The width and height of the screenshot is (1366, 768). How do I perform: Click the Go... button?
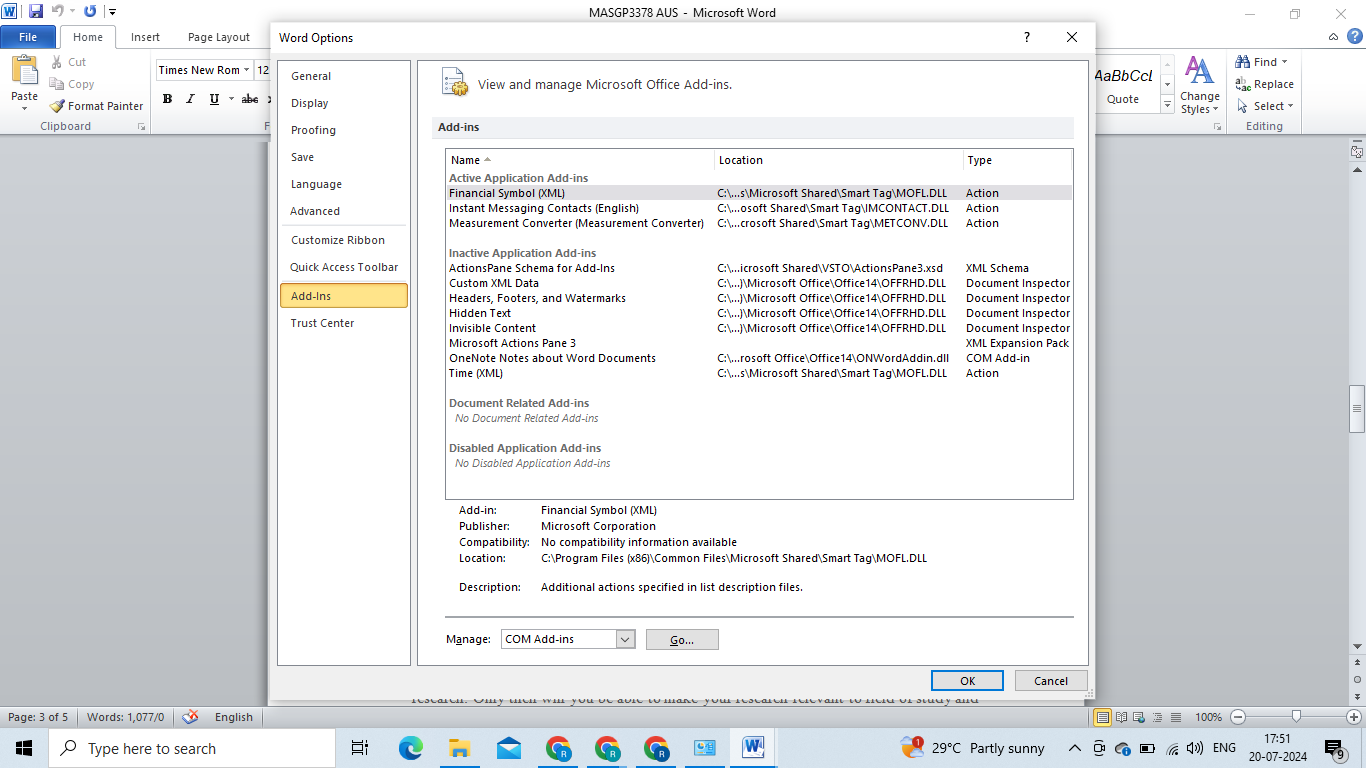tap(682, 639)
